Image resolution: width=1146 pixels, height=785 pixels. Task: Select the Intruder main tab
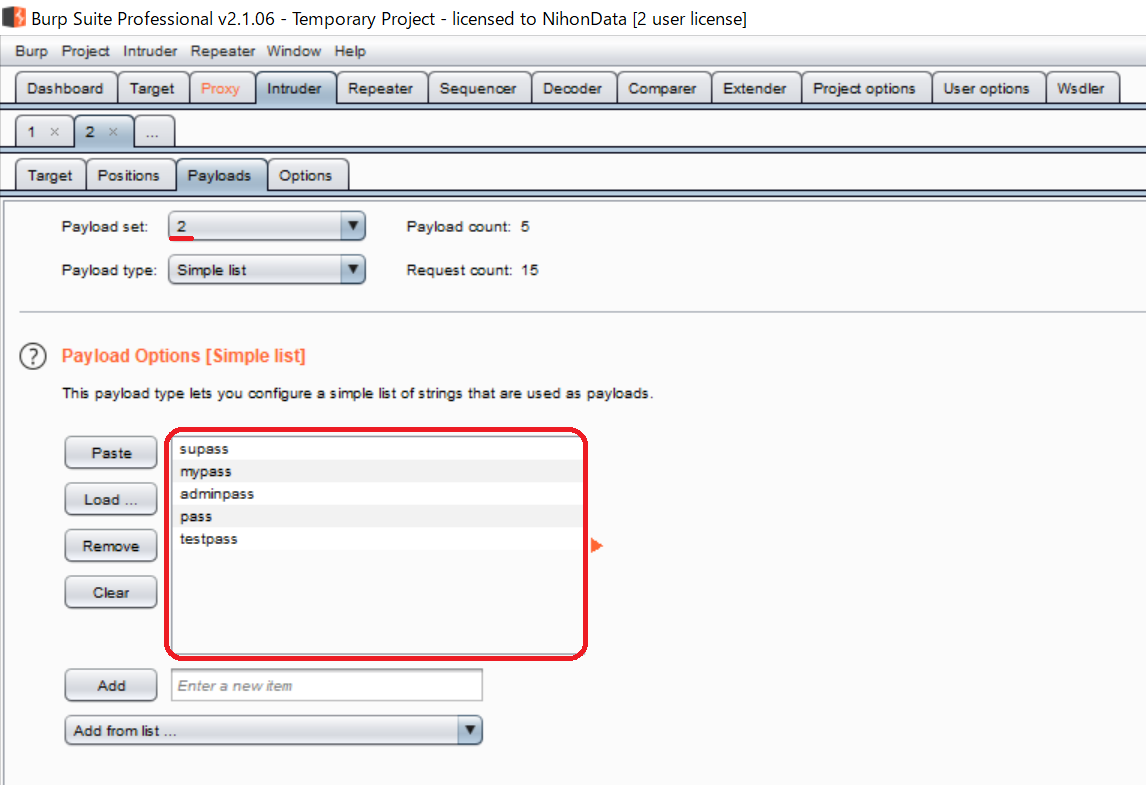tap(295, 88)
